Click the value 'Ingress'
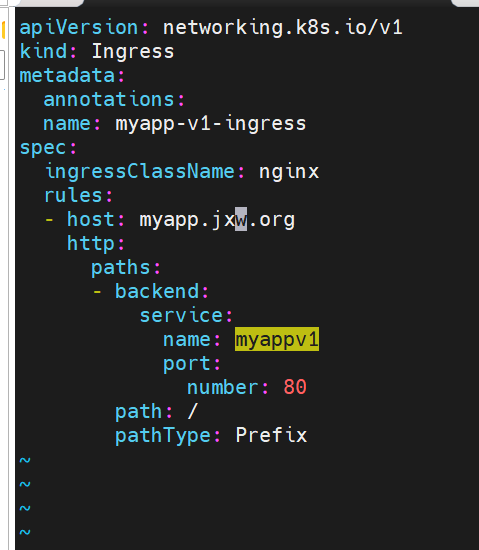 click(x=133, y=52)
